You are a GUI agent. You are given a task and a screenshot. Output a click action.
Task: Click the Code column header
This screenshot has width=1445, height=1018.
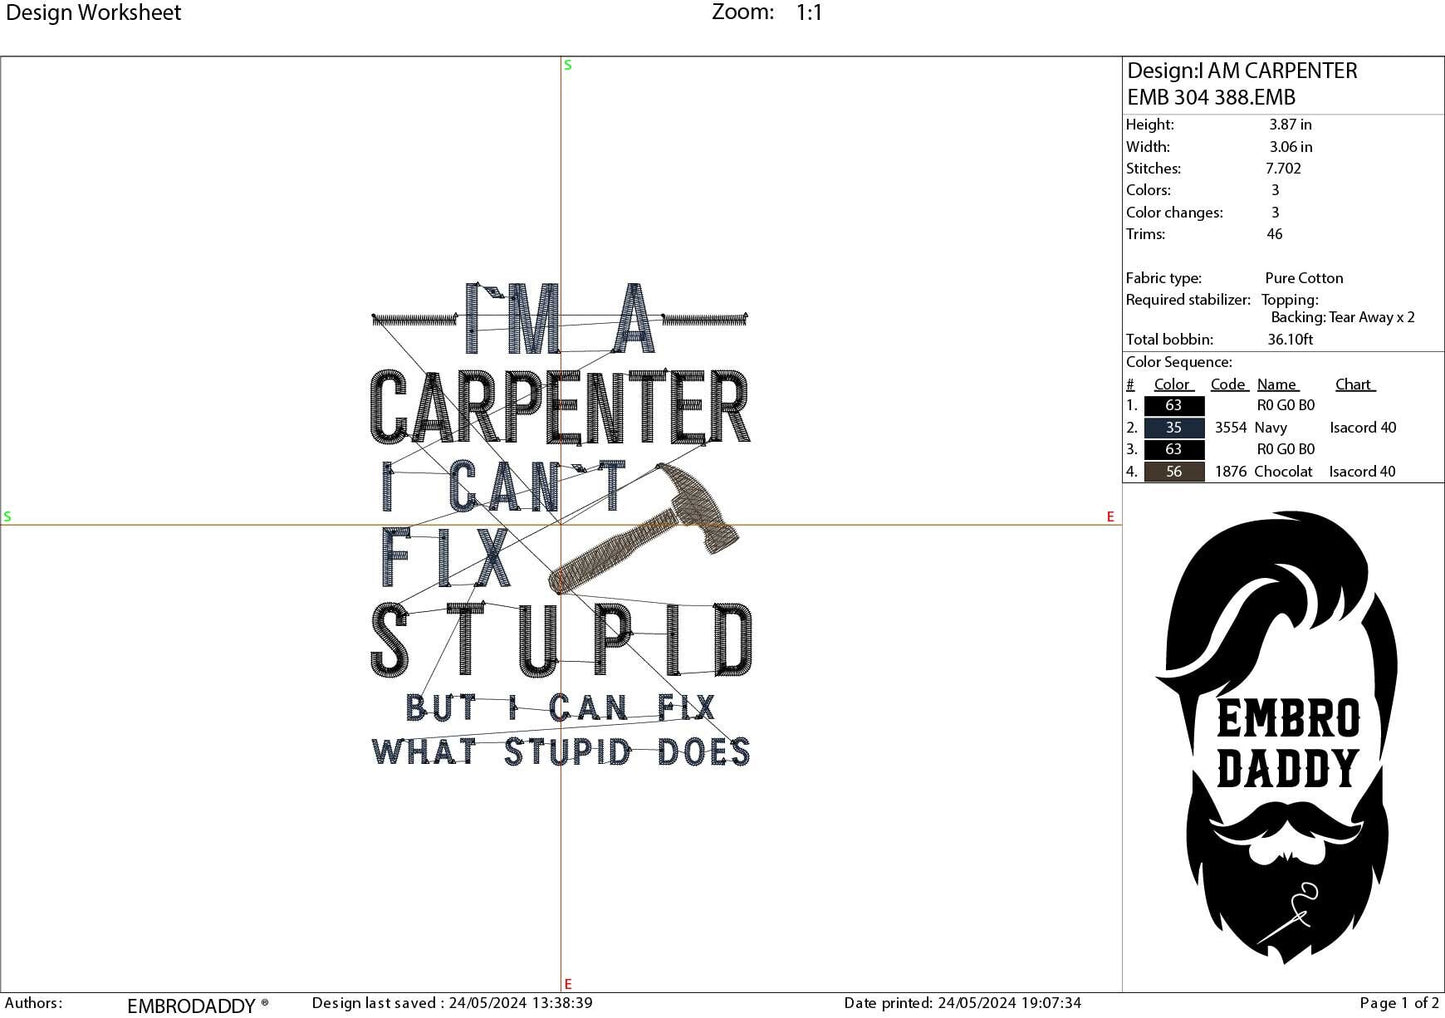[1227, 384]
